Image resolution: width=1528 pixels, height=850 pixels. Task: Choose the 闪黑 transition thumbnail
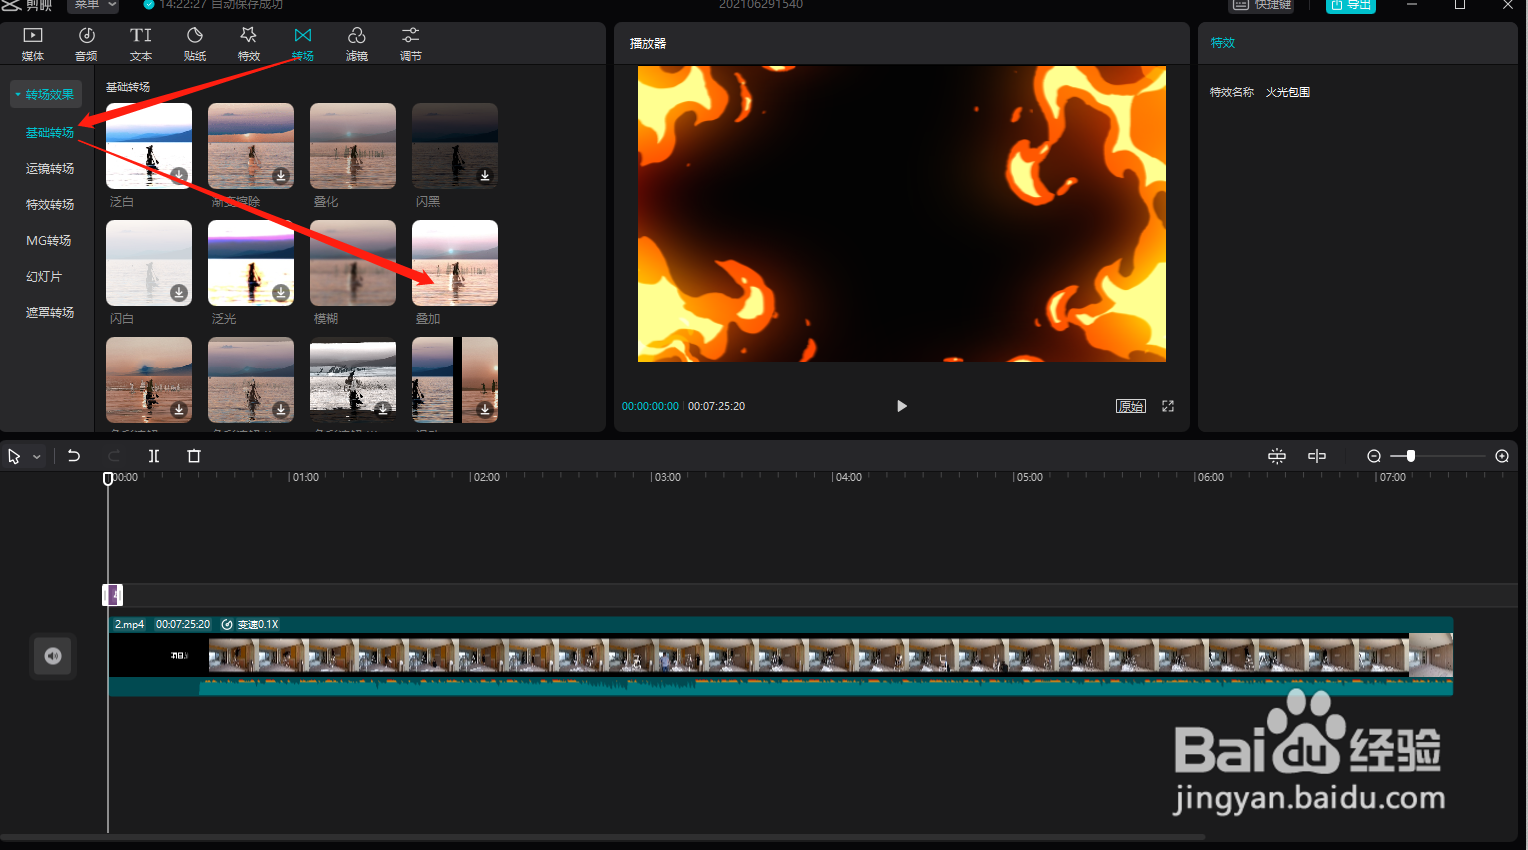[455, 146]
